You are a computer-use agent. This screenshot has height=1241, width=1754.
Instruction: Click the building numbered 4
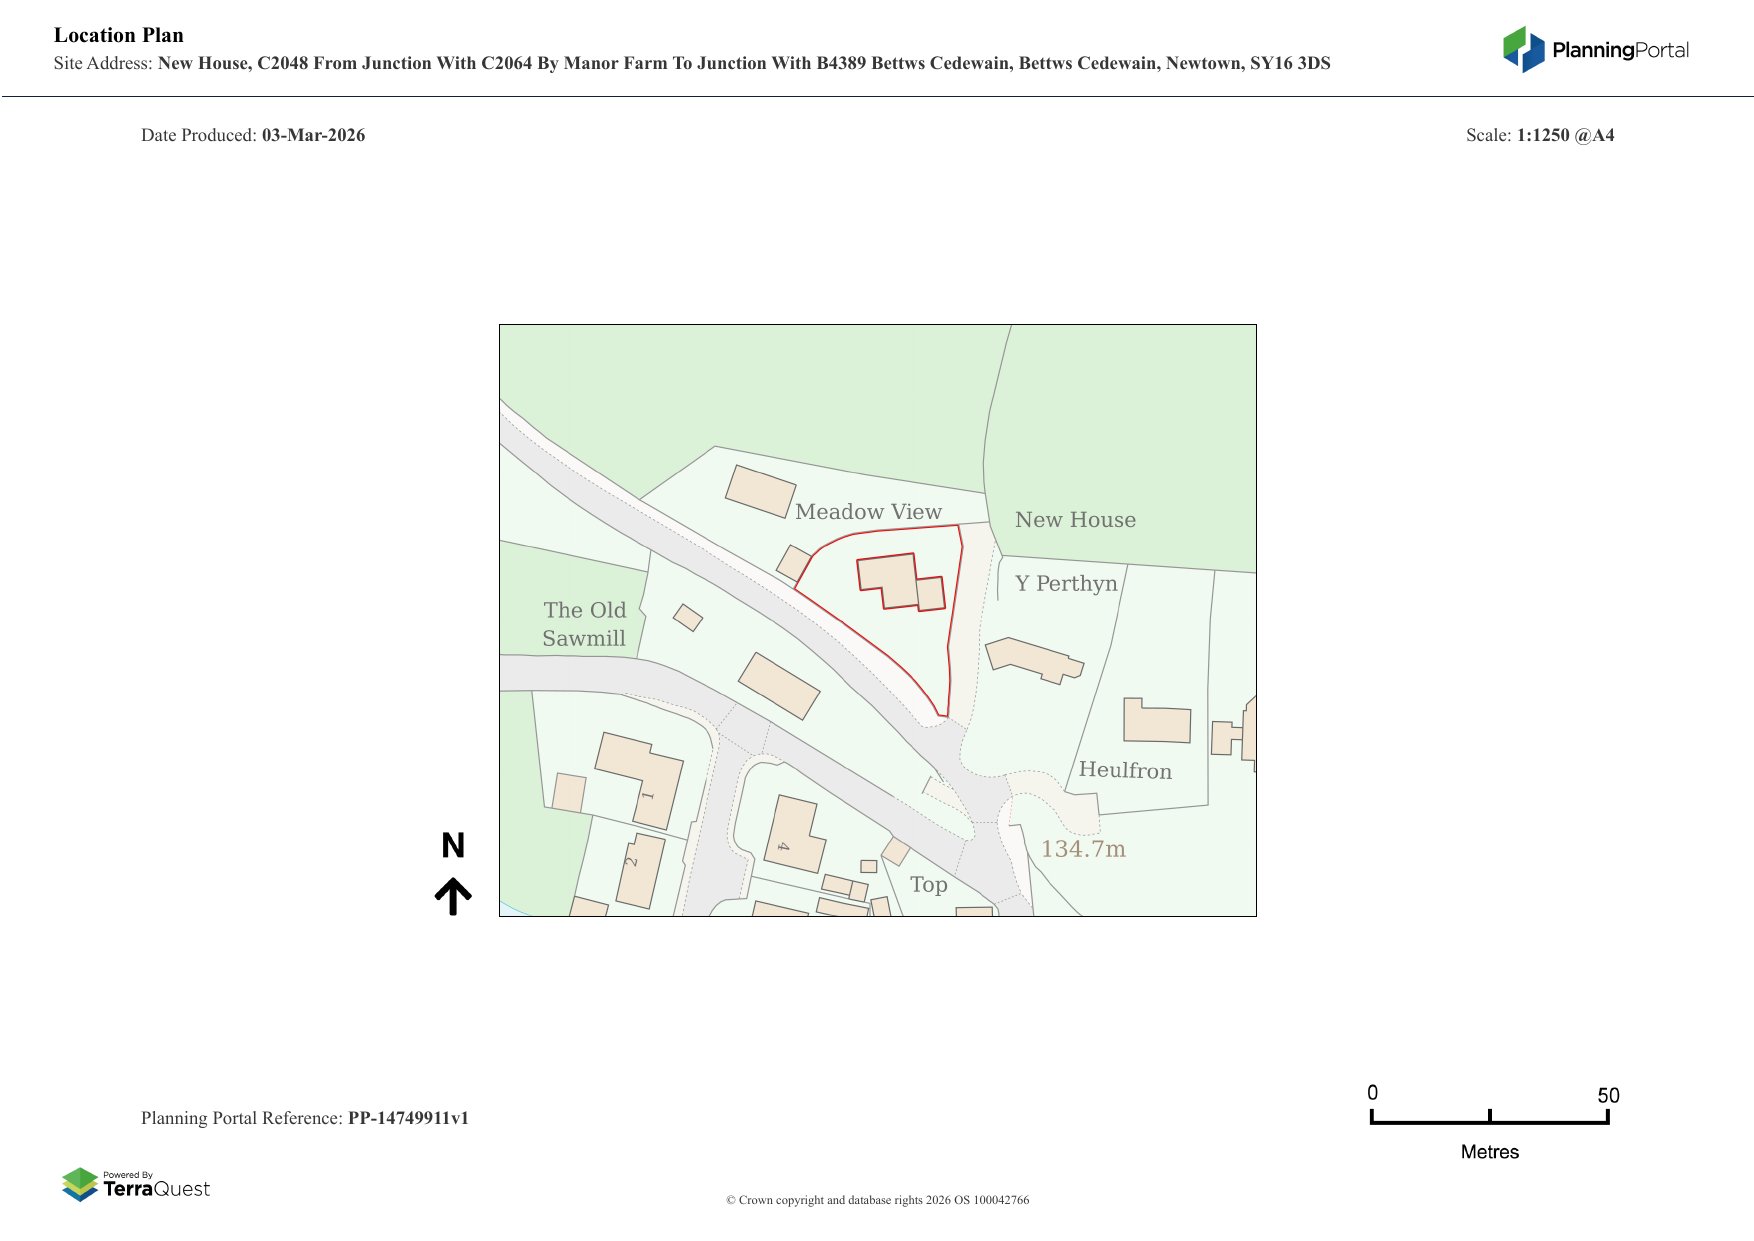click(794, 835)
